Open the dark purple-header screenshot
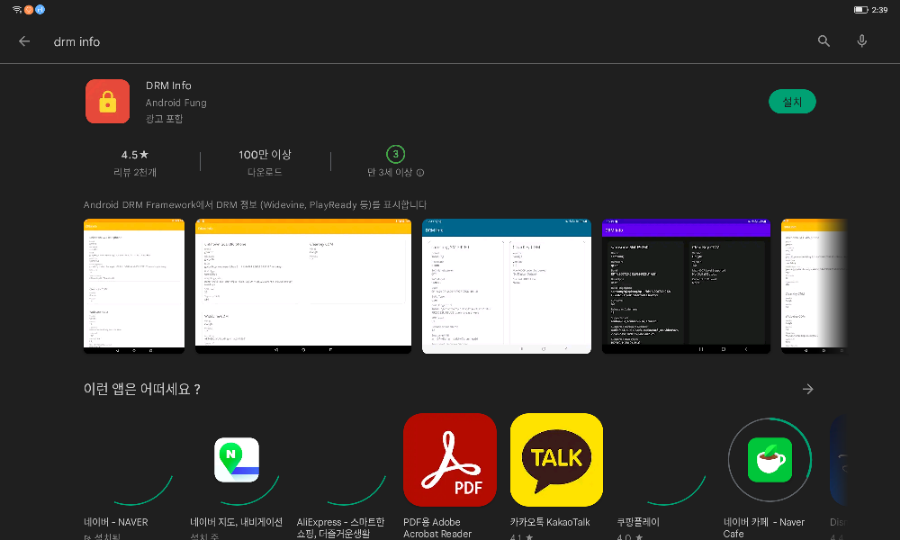Screen dimensions: 900x540 coord(686,286)
